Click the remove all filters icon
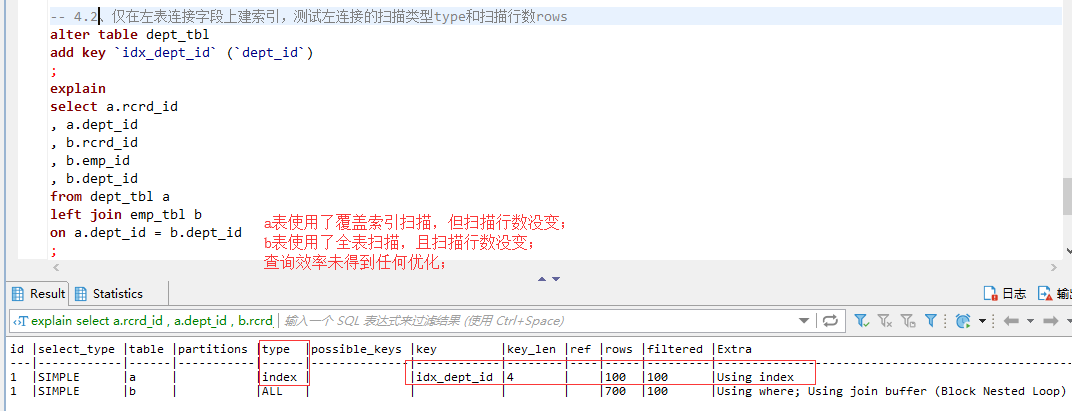The width and height of the screenshot is (1072, 411). [x=885, y=320]
